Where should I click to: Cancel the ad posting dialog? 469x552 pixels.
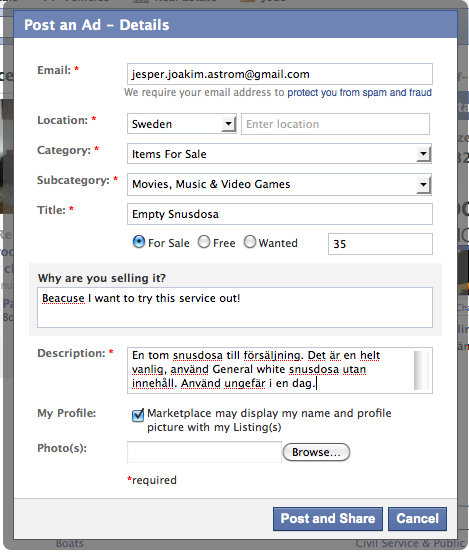[417, 519]
